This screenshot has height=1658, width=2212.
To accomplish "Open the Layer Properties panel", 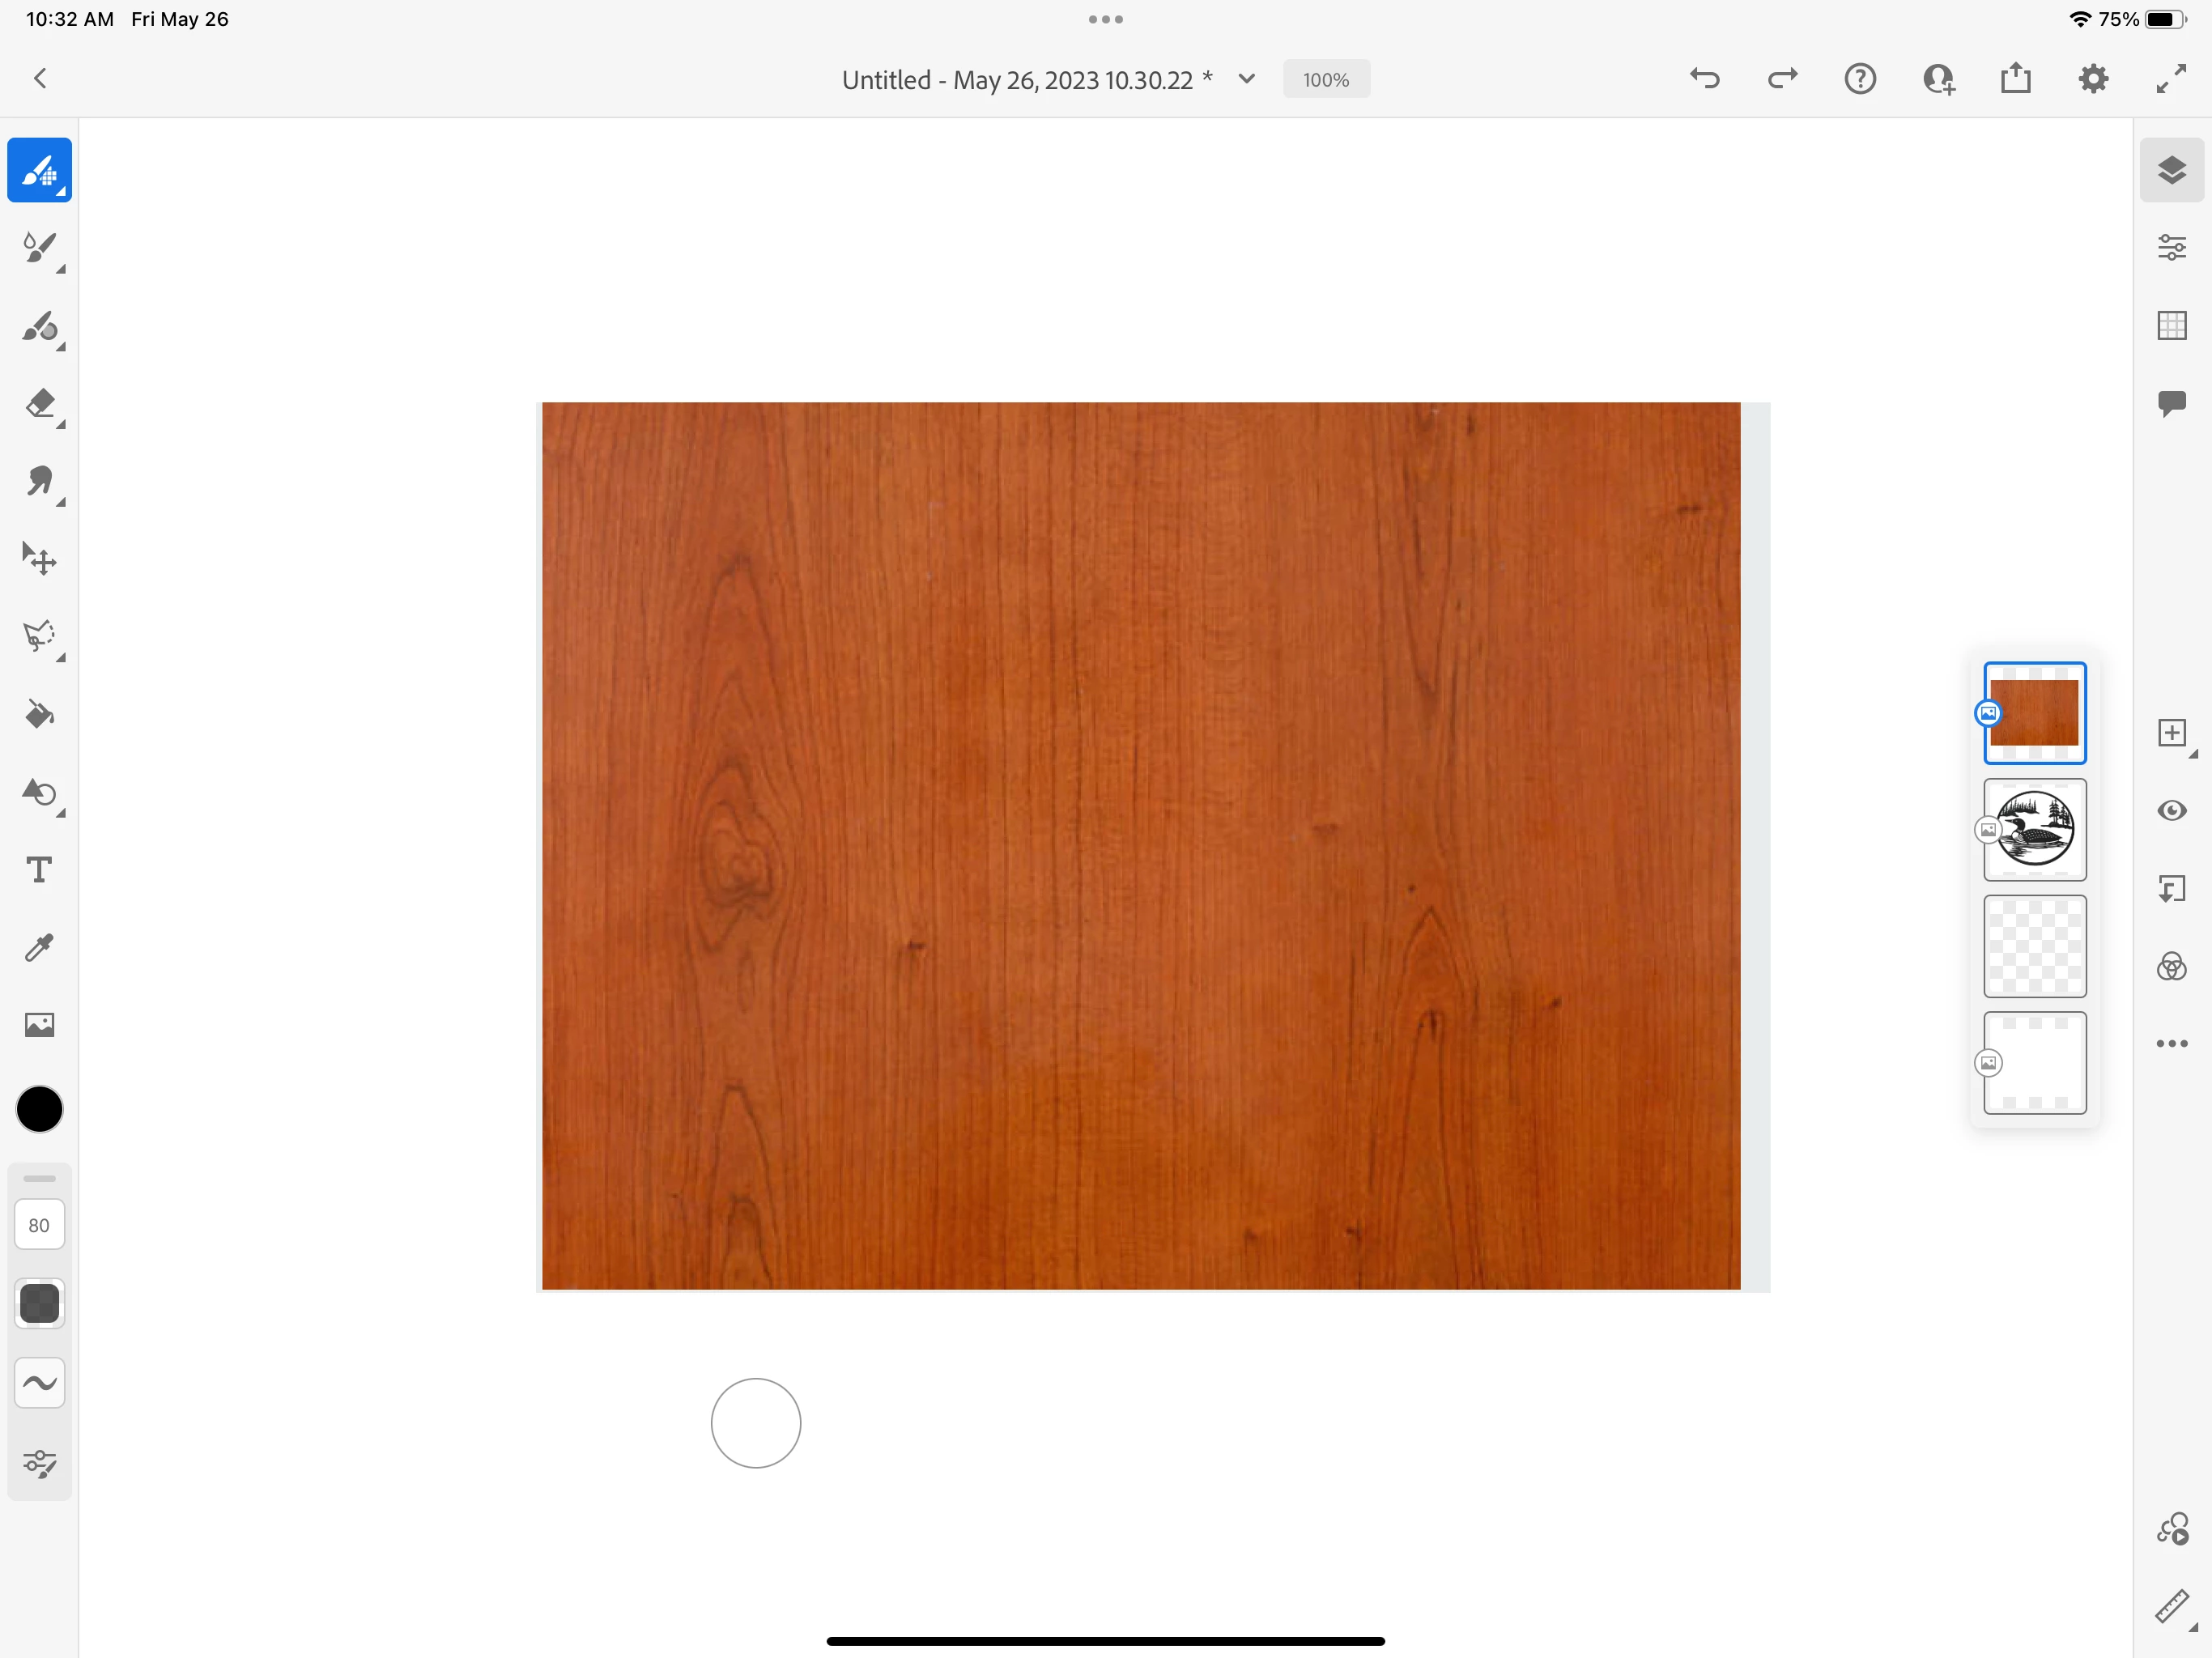I will pyautogui.click(x=2171, y=247).
